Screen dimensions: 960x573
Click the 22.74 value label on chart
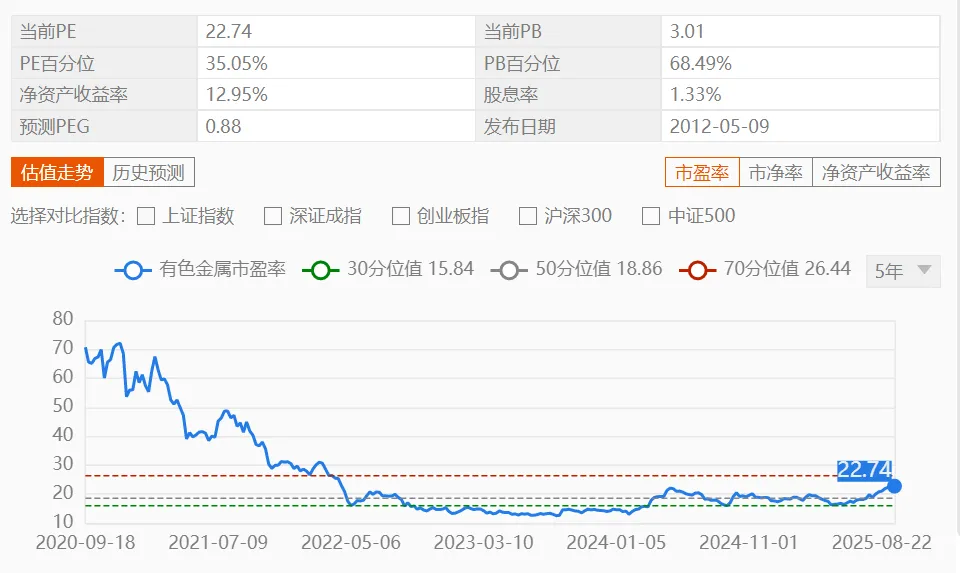[864, 469]
